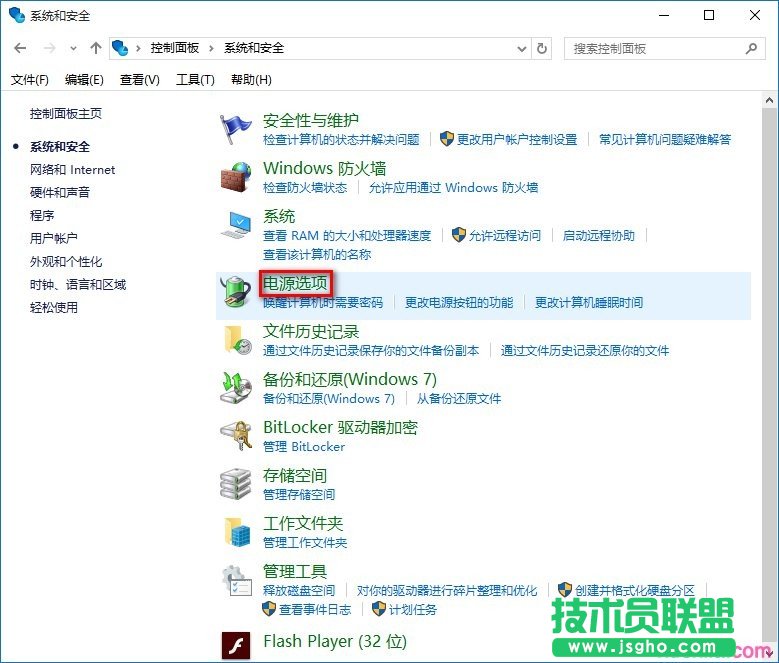Viewport: 779px width, 663px height.
Task: Click 更改用户帐户控制设置 link
Action: point(517,140)
